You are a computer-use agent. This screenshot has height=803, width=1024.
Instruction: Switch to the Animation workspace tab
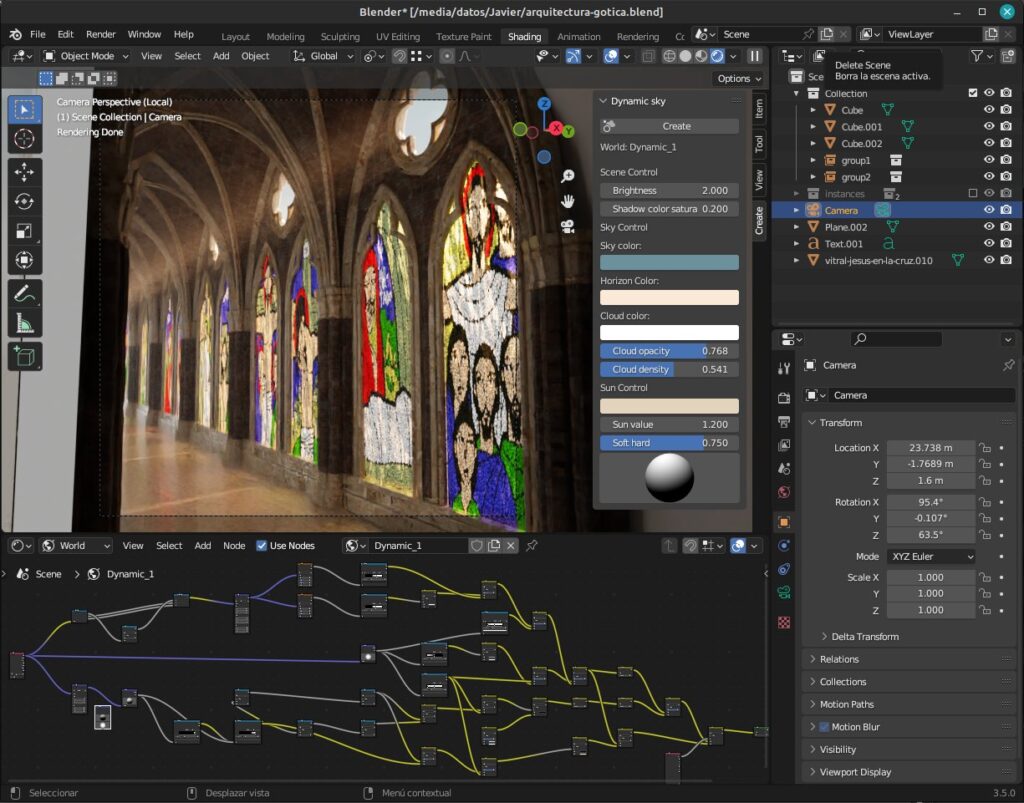coord(579,37)
